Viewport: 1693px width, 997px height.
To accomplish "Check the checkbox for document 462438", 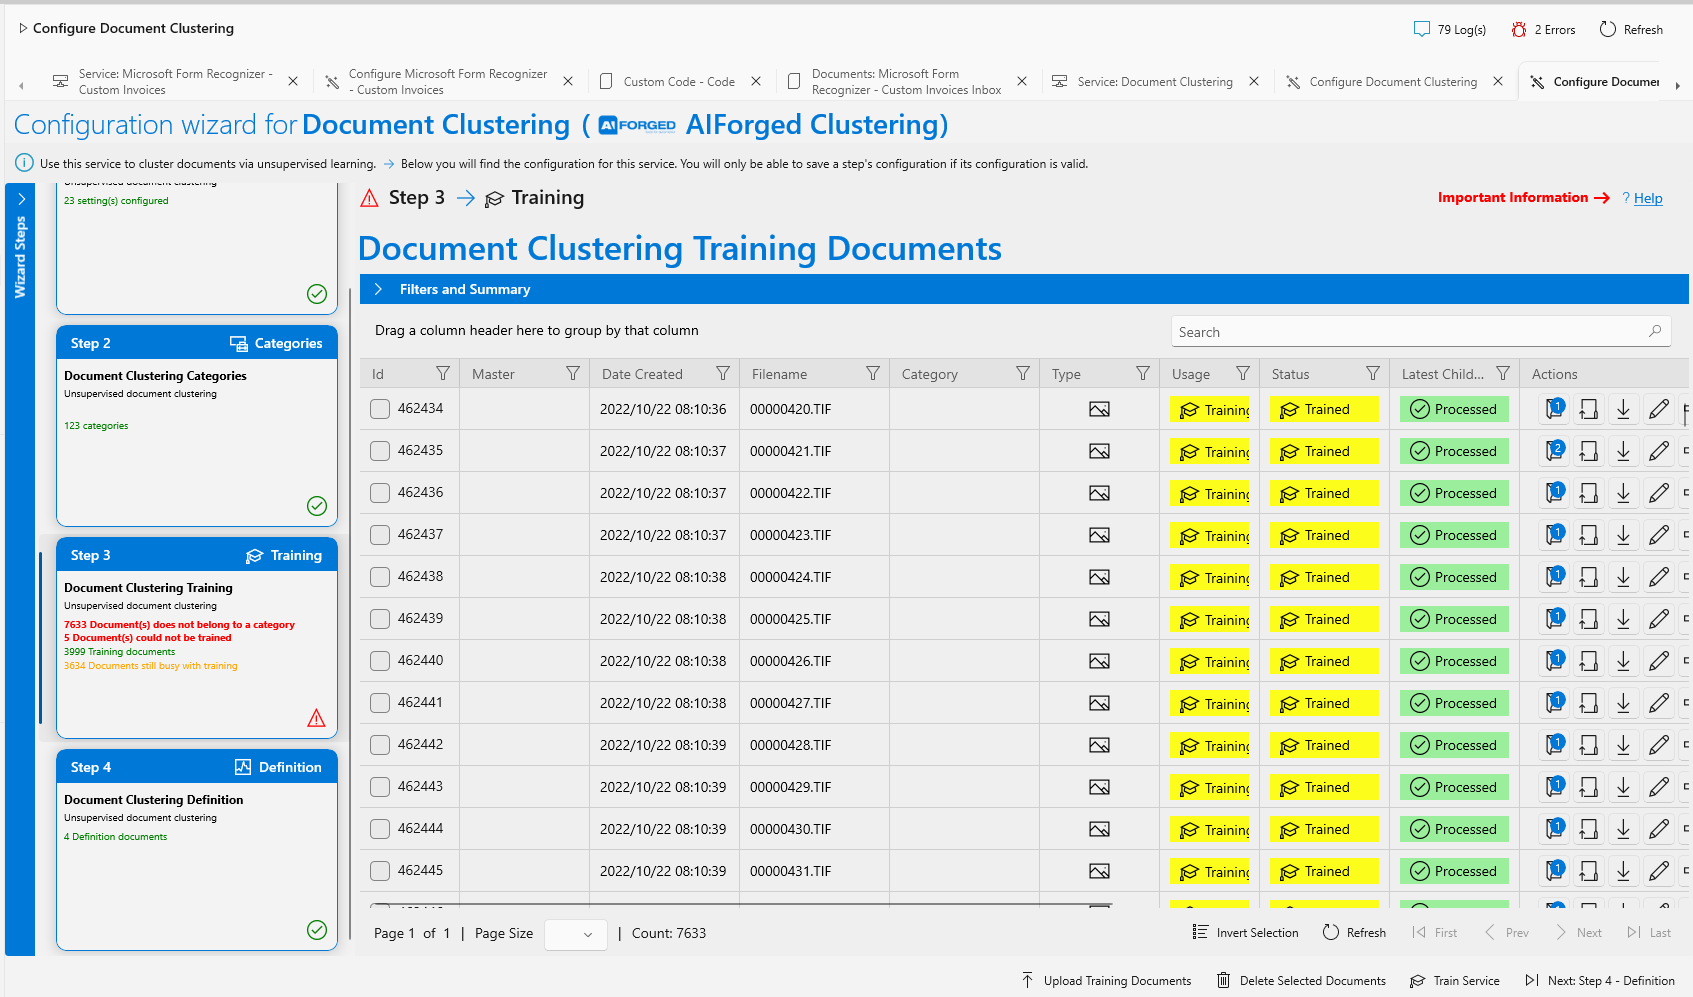I will click(380, 577).
